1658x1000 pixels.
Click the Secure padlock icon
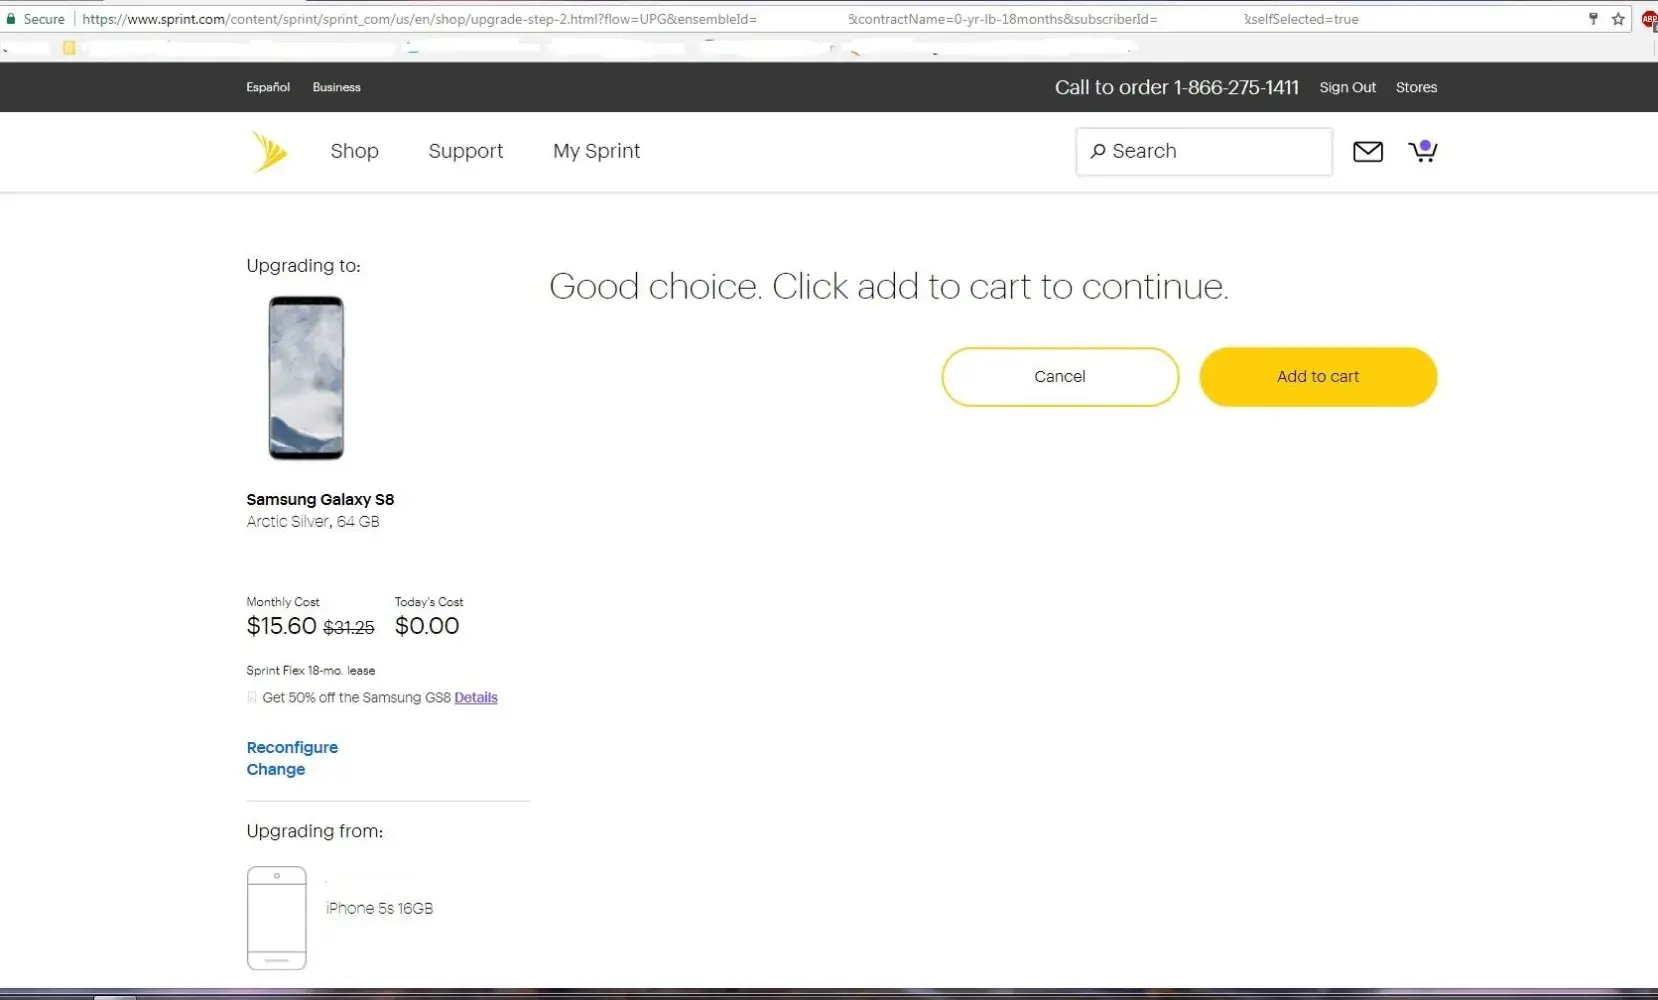[11, 19]
